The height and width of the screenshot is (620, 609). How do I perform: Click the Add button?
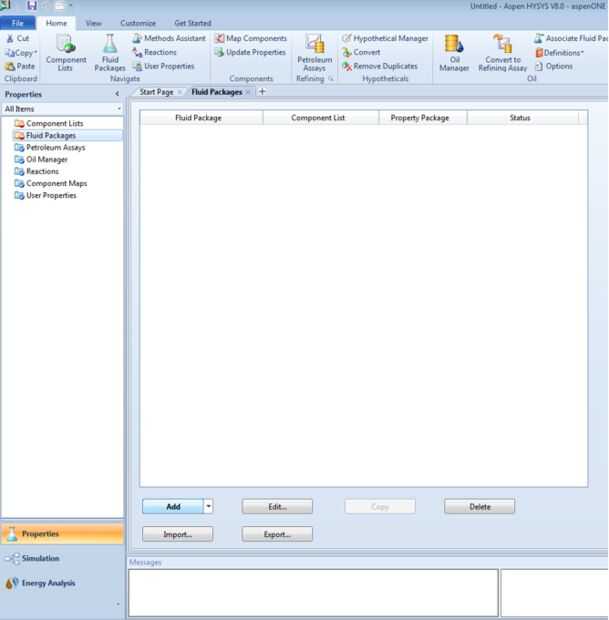(173, 507)
